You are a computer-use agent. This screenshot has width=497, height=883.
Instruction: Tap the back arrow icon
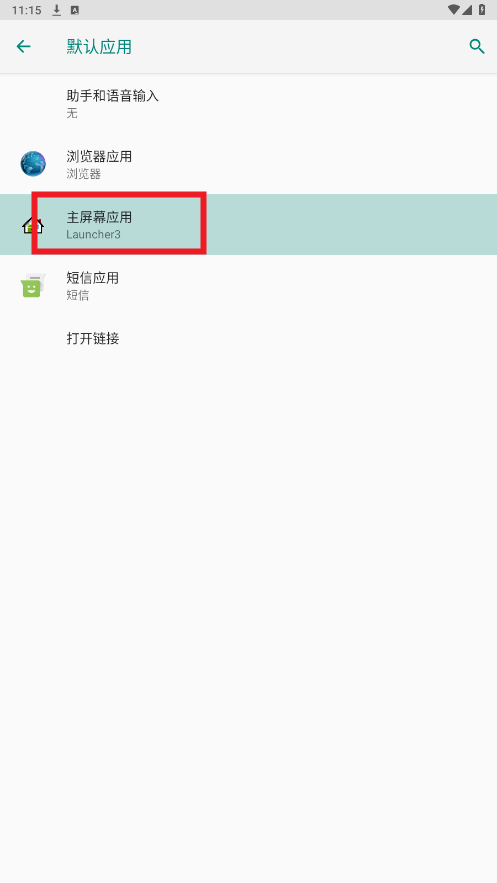point(24,47)
